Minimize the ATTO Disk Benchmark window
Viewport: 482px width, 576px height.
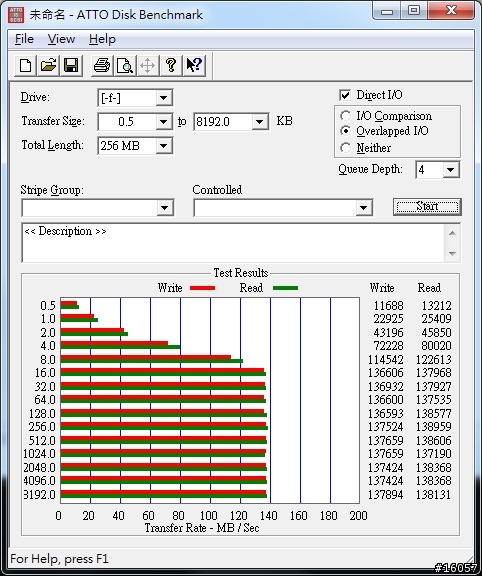click(x=387, y=11)
